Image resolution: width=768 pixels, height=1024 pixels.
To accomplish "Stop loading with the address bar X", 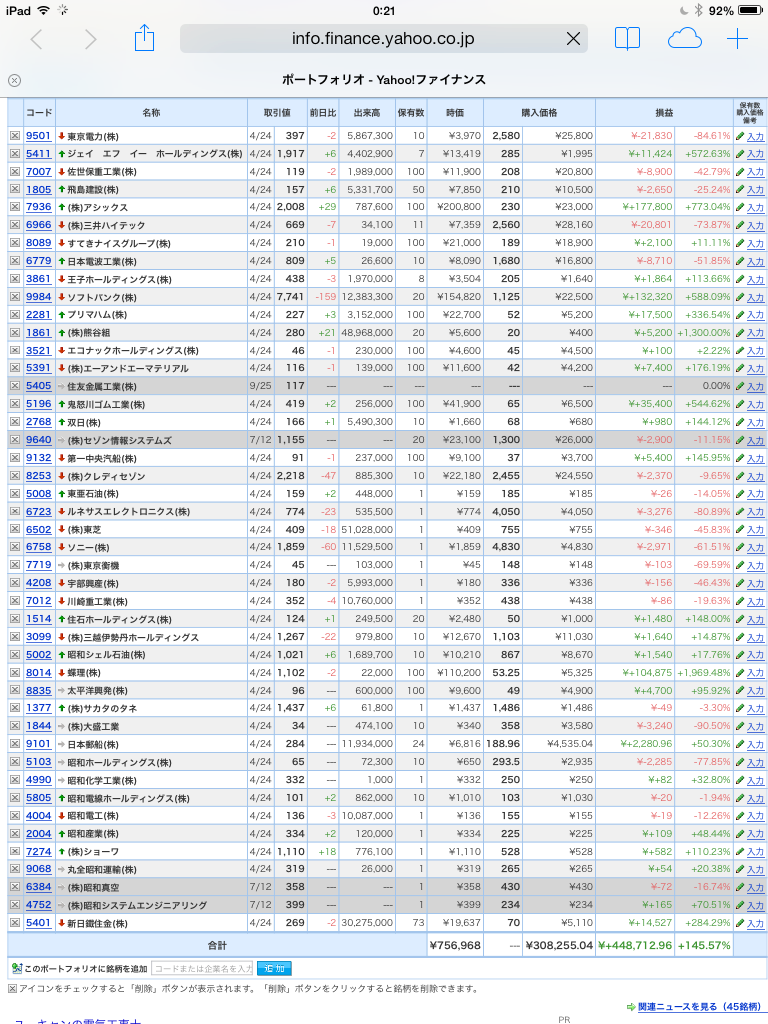I will pyautogui.click(x=573, y=39).
